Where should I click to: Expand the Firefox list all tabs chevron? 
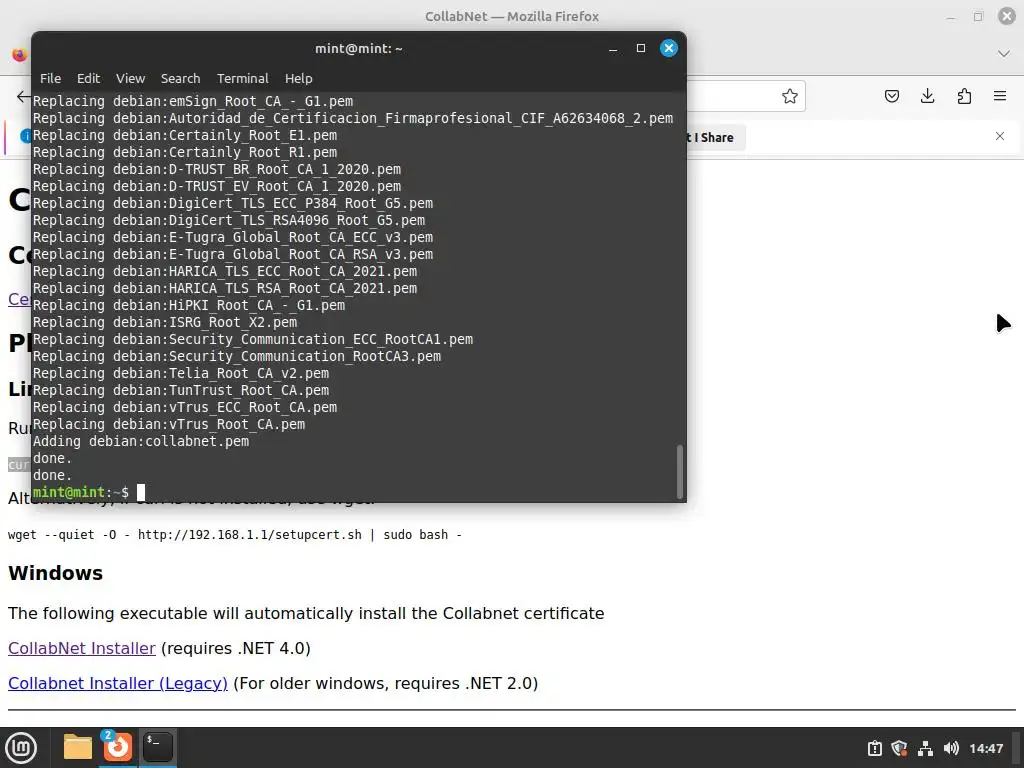[x=1004, y=54]
